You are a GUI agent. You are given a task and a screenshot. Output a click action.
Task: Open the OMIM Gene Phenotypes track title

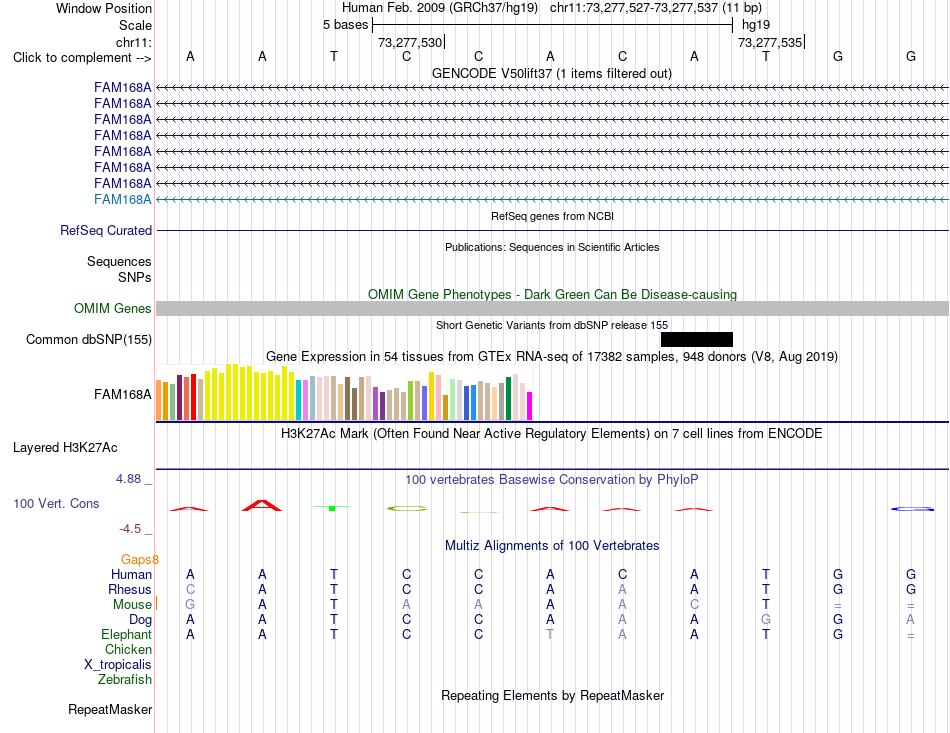tap(552, 294)
